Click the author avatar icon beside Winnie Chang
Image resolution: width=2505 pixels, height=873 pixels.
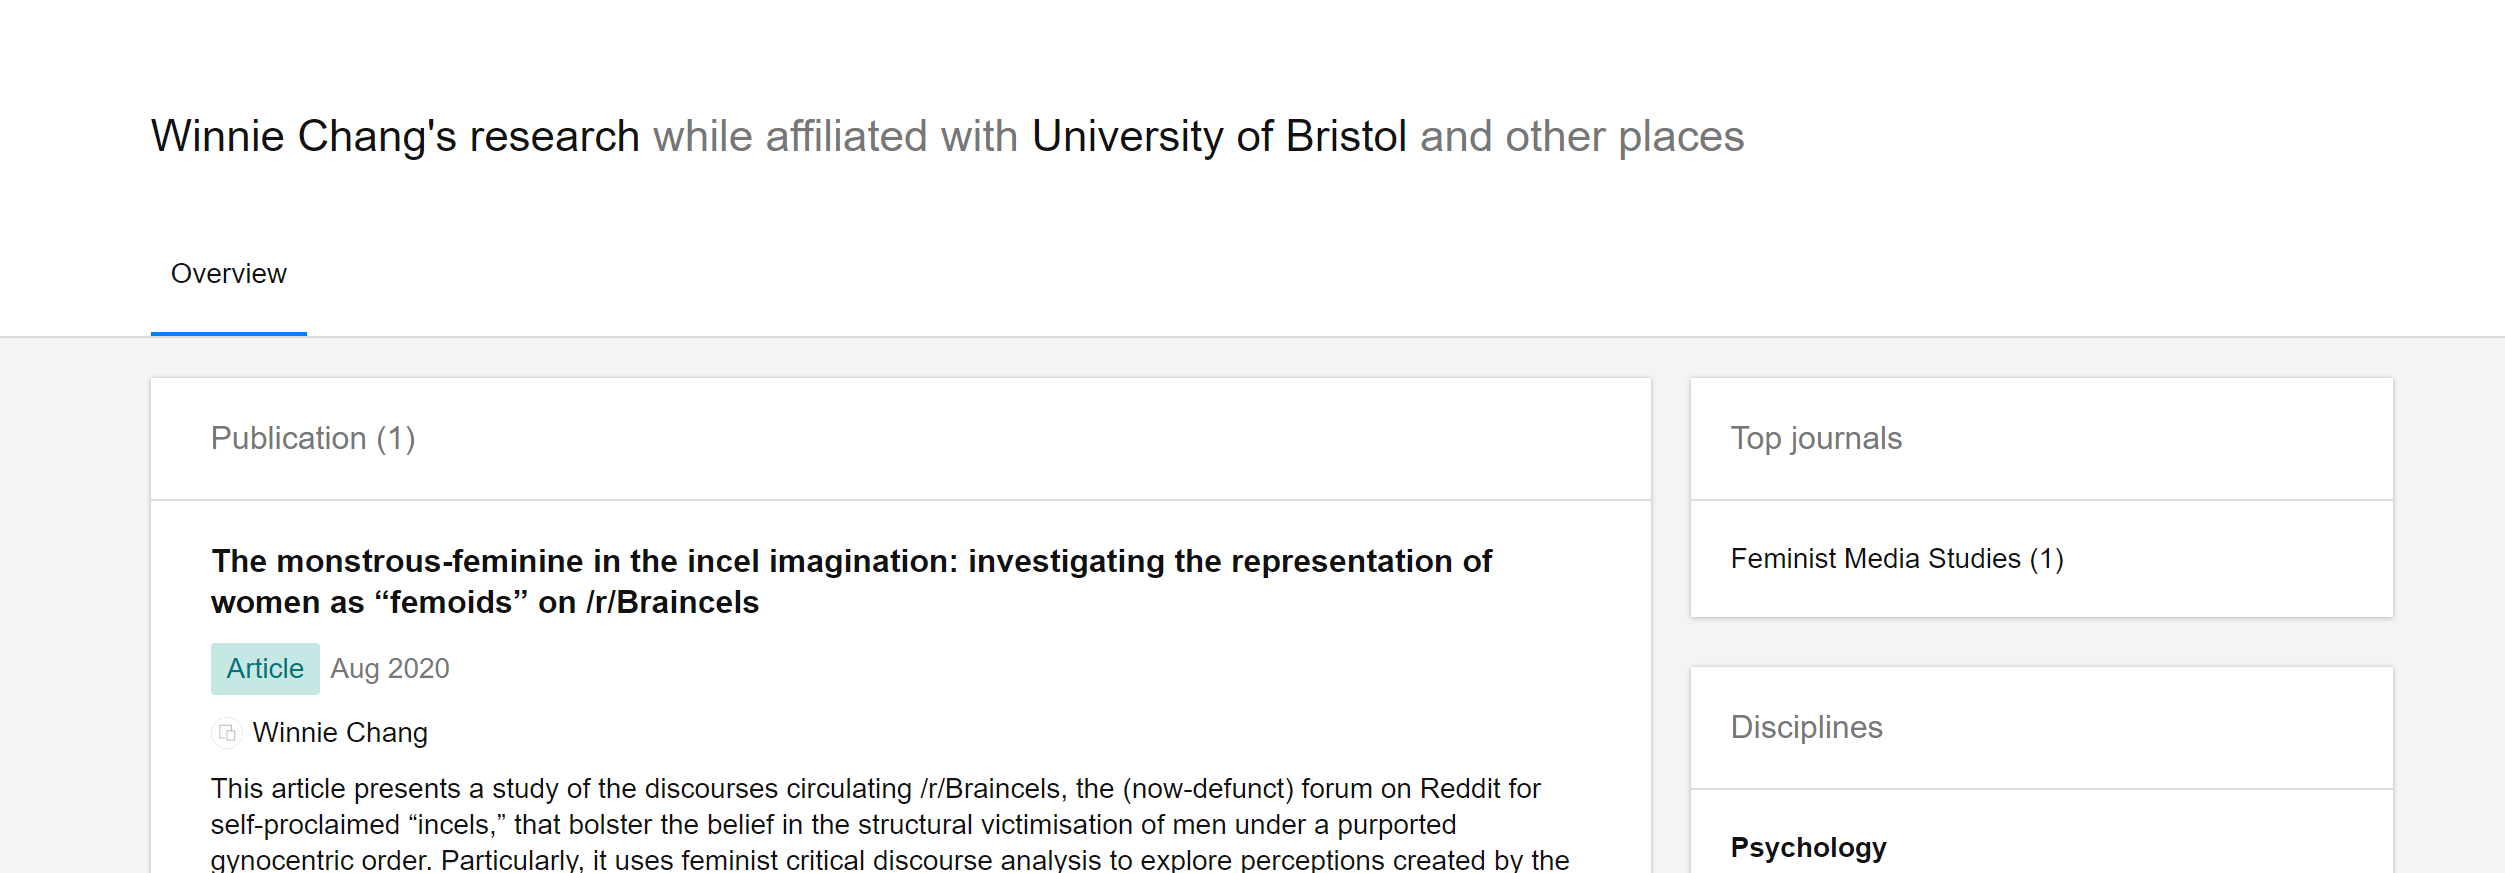coord(227,733)
